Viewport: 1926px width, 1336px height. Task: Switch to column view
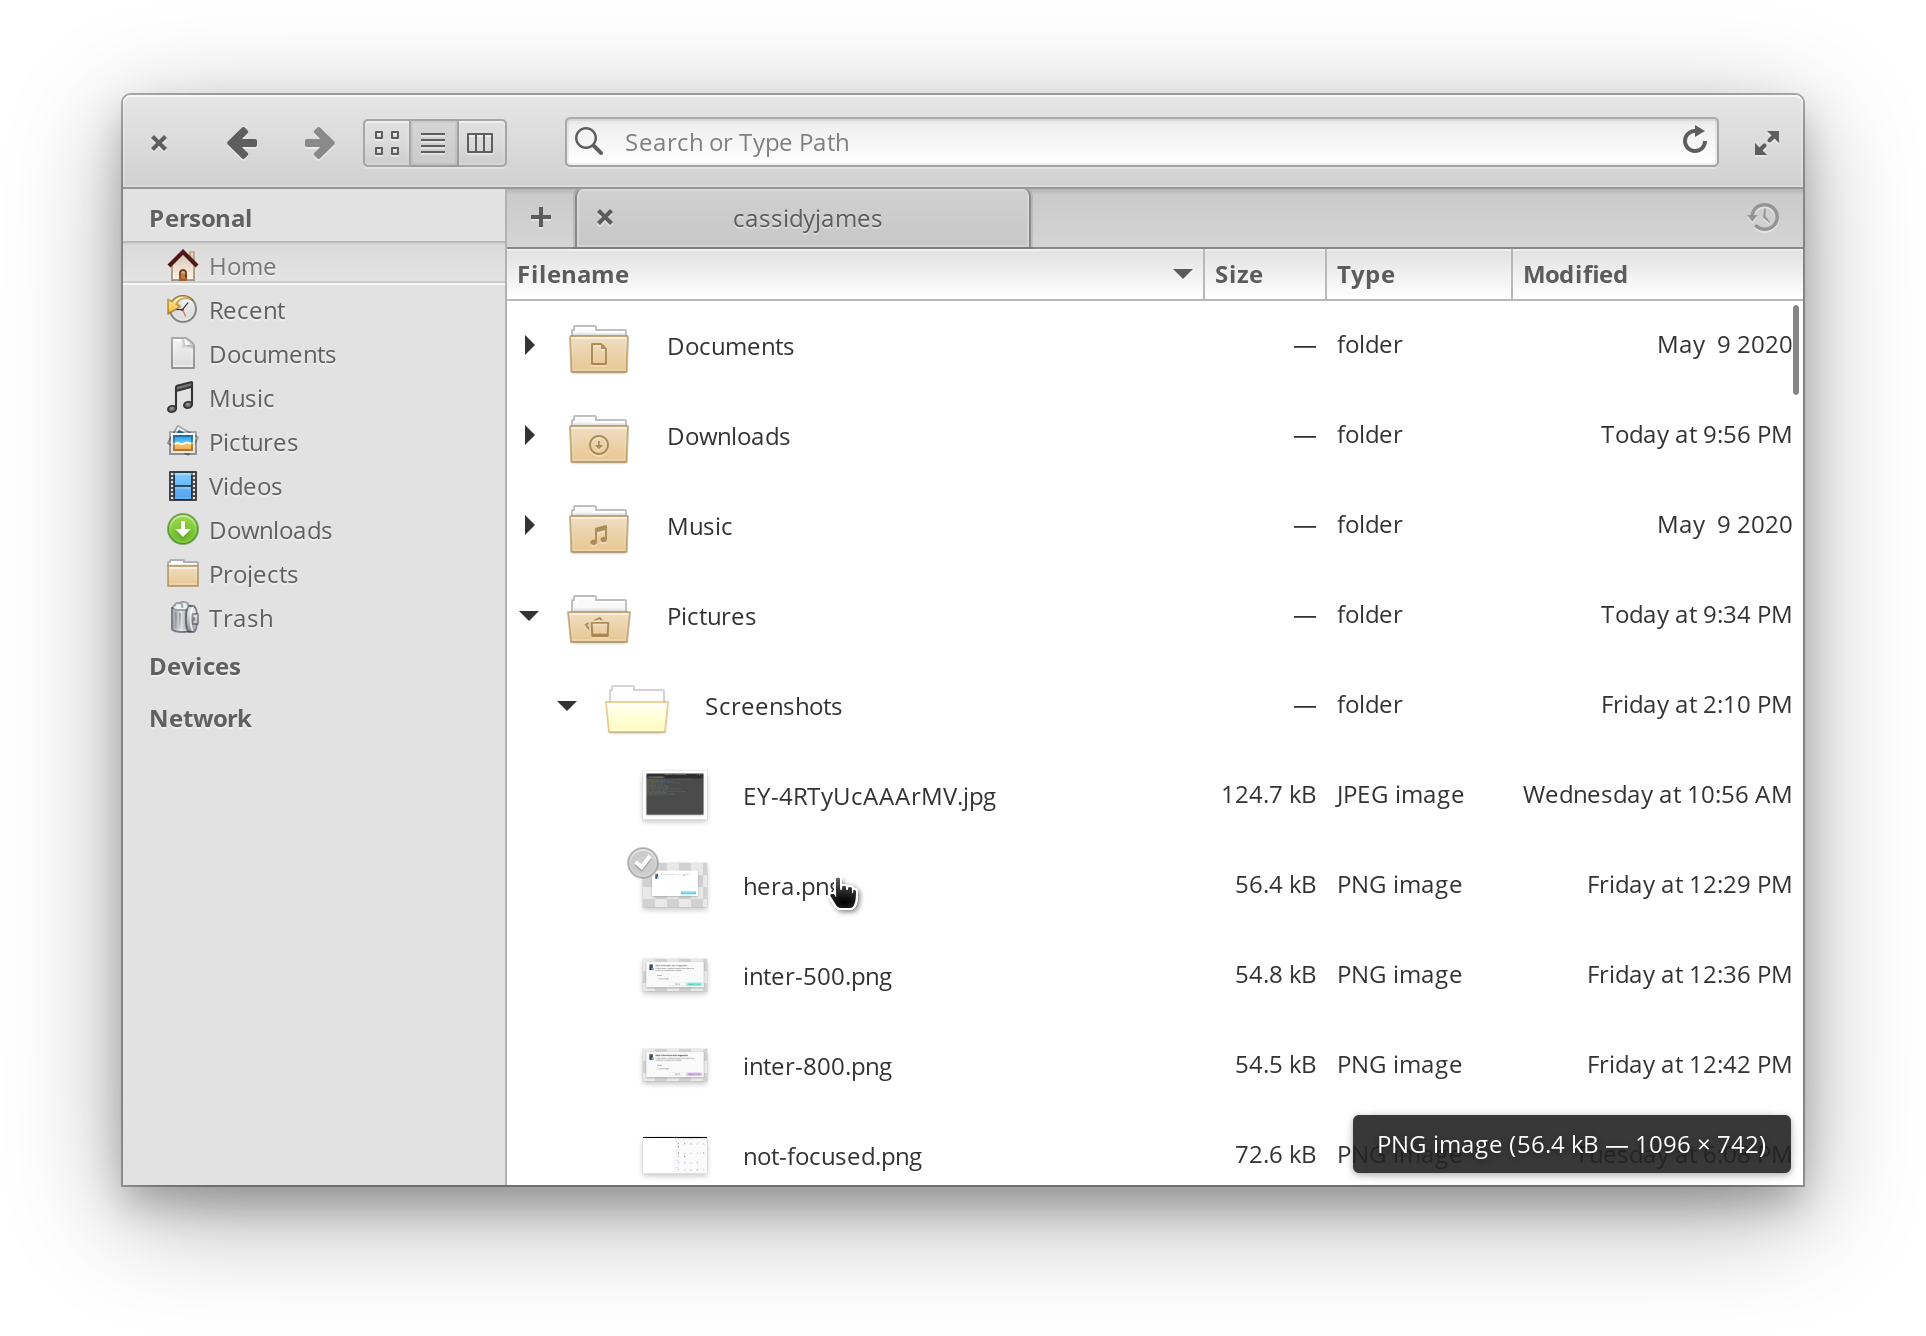click(479, 142)
